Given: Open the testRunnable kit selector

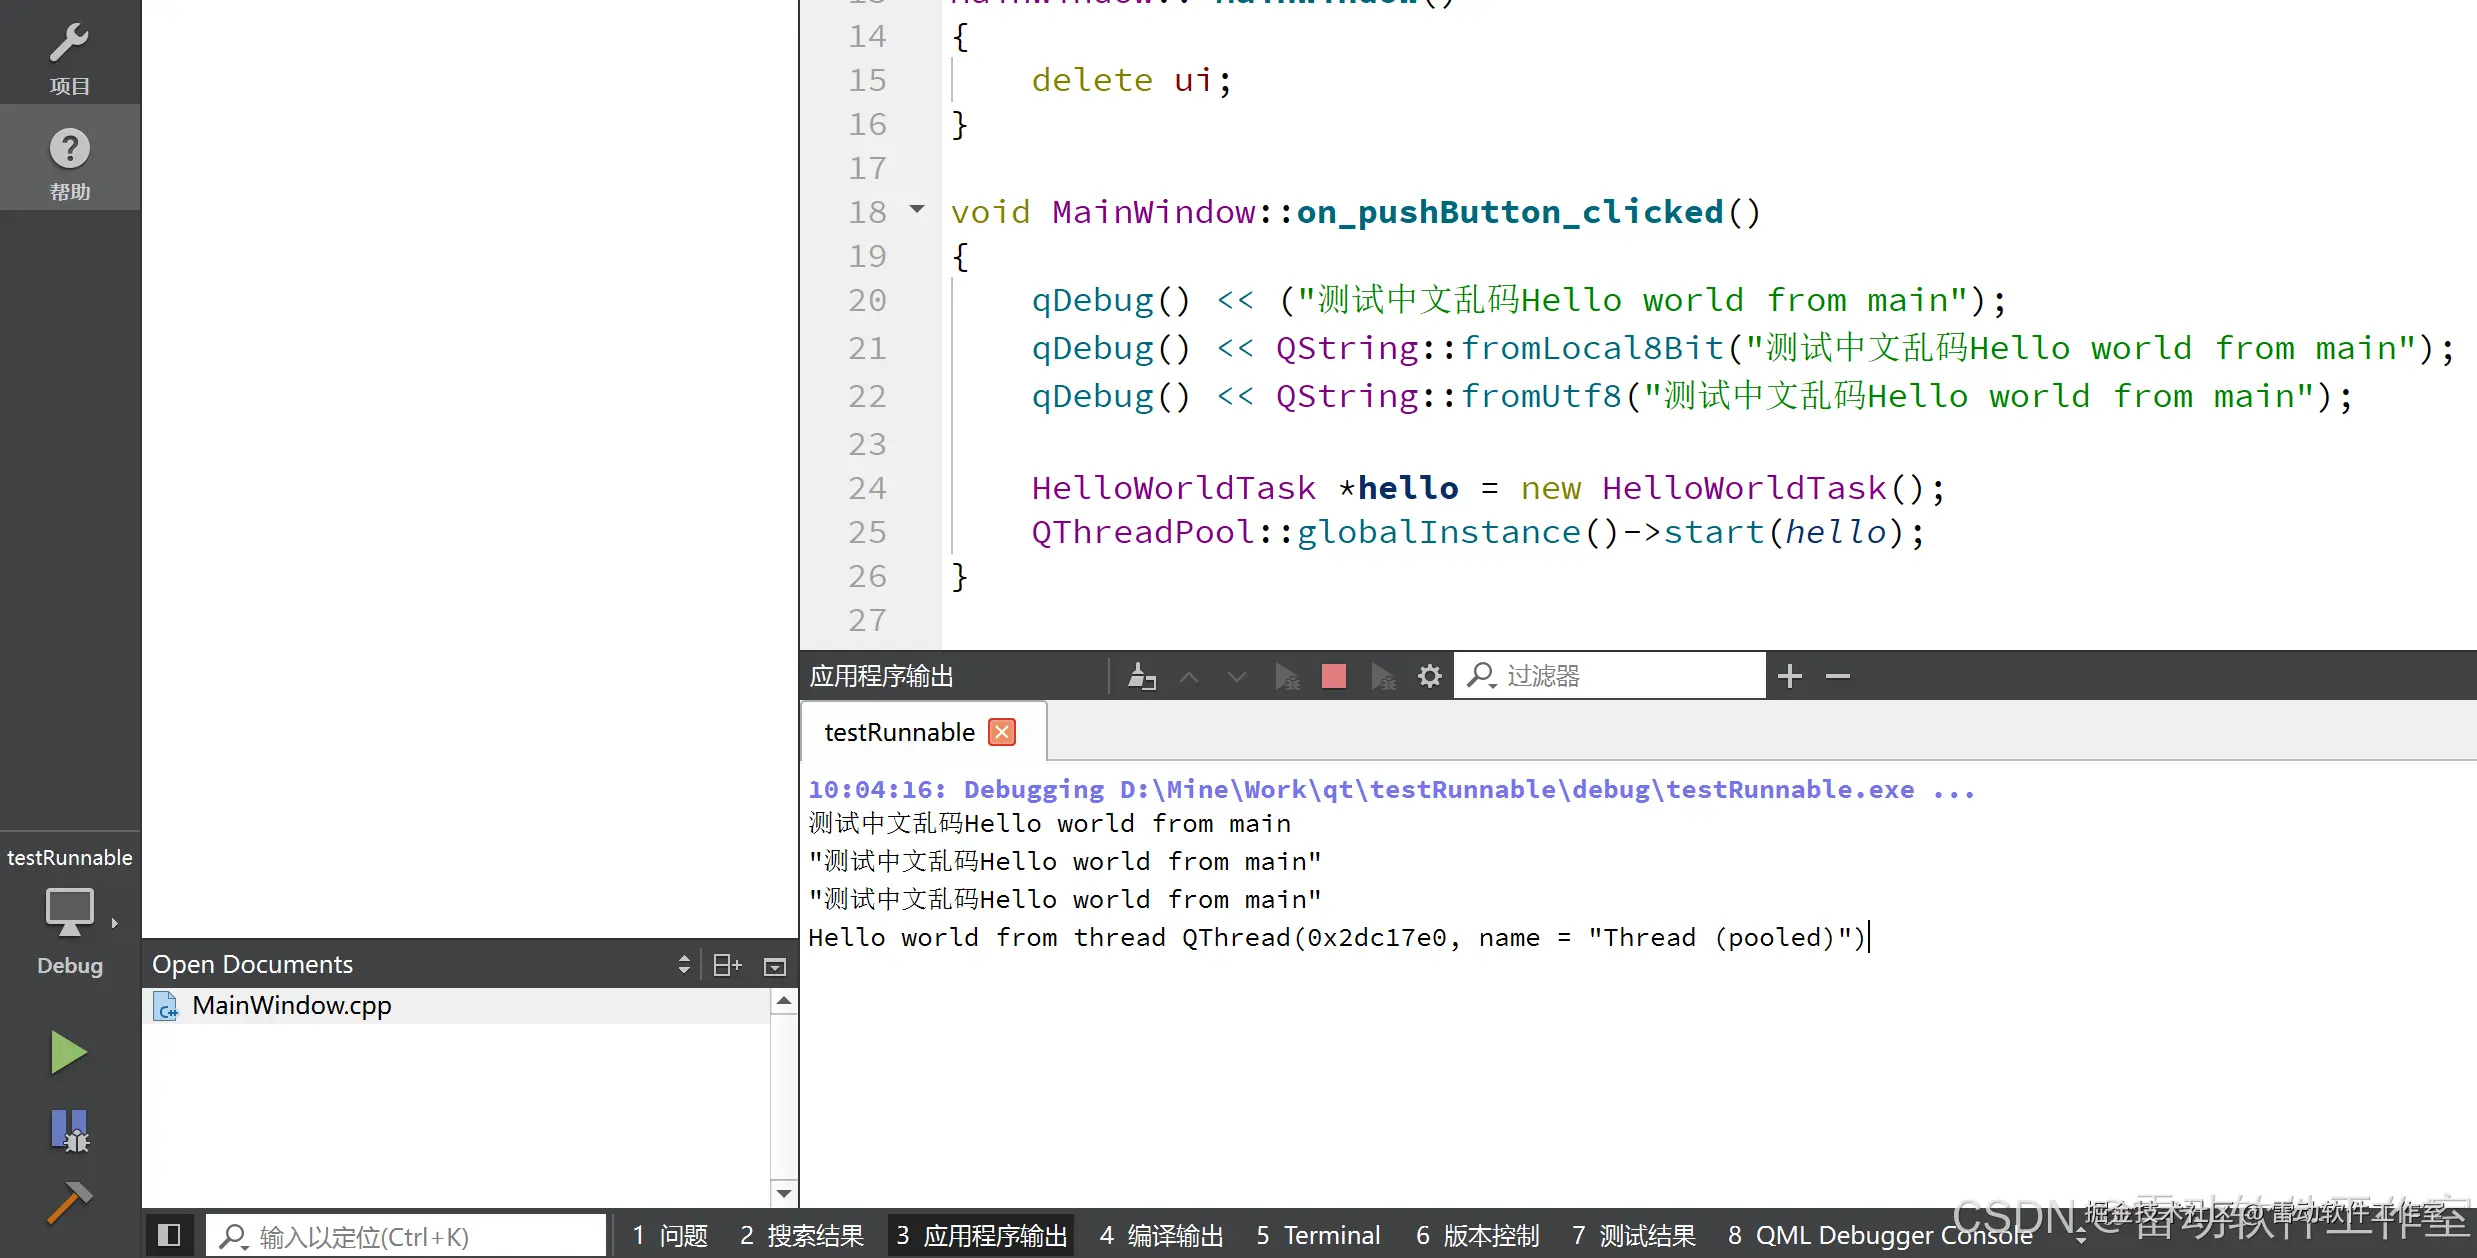Looking at the screenshot, I should pos(69,910).
